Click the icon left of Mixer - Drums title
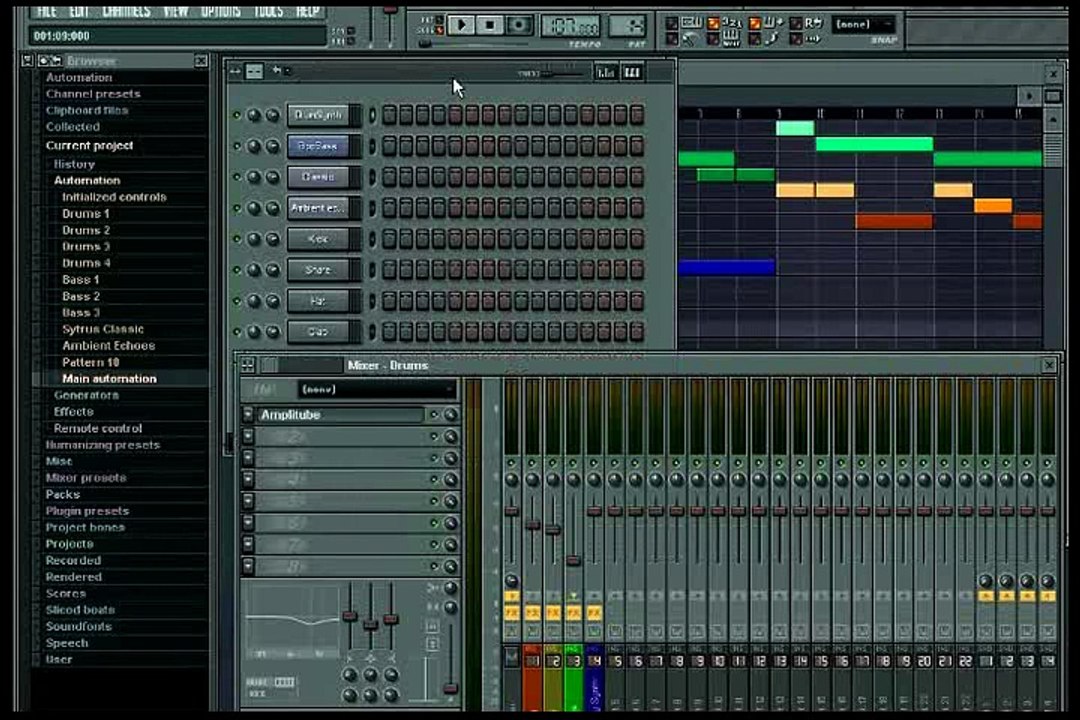Screen dimensions: 1080x720 point(247,365)
